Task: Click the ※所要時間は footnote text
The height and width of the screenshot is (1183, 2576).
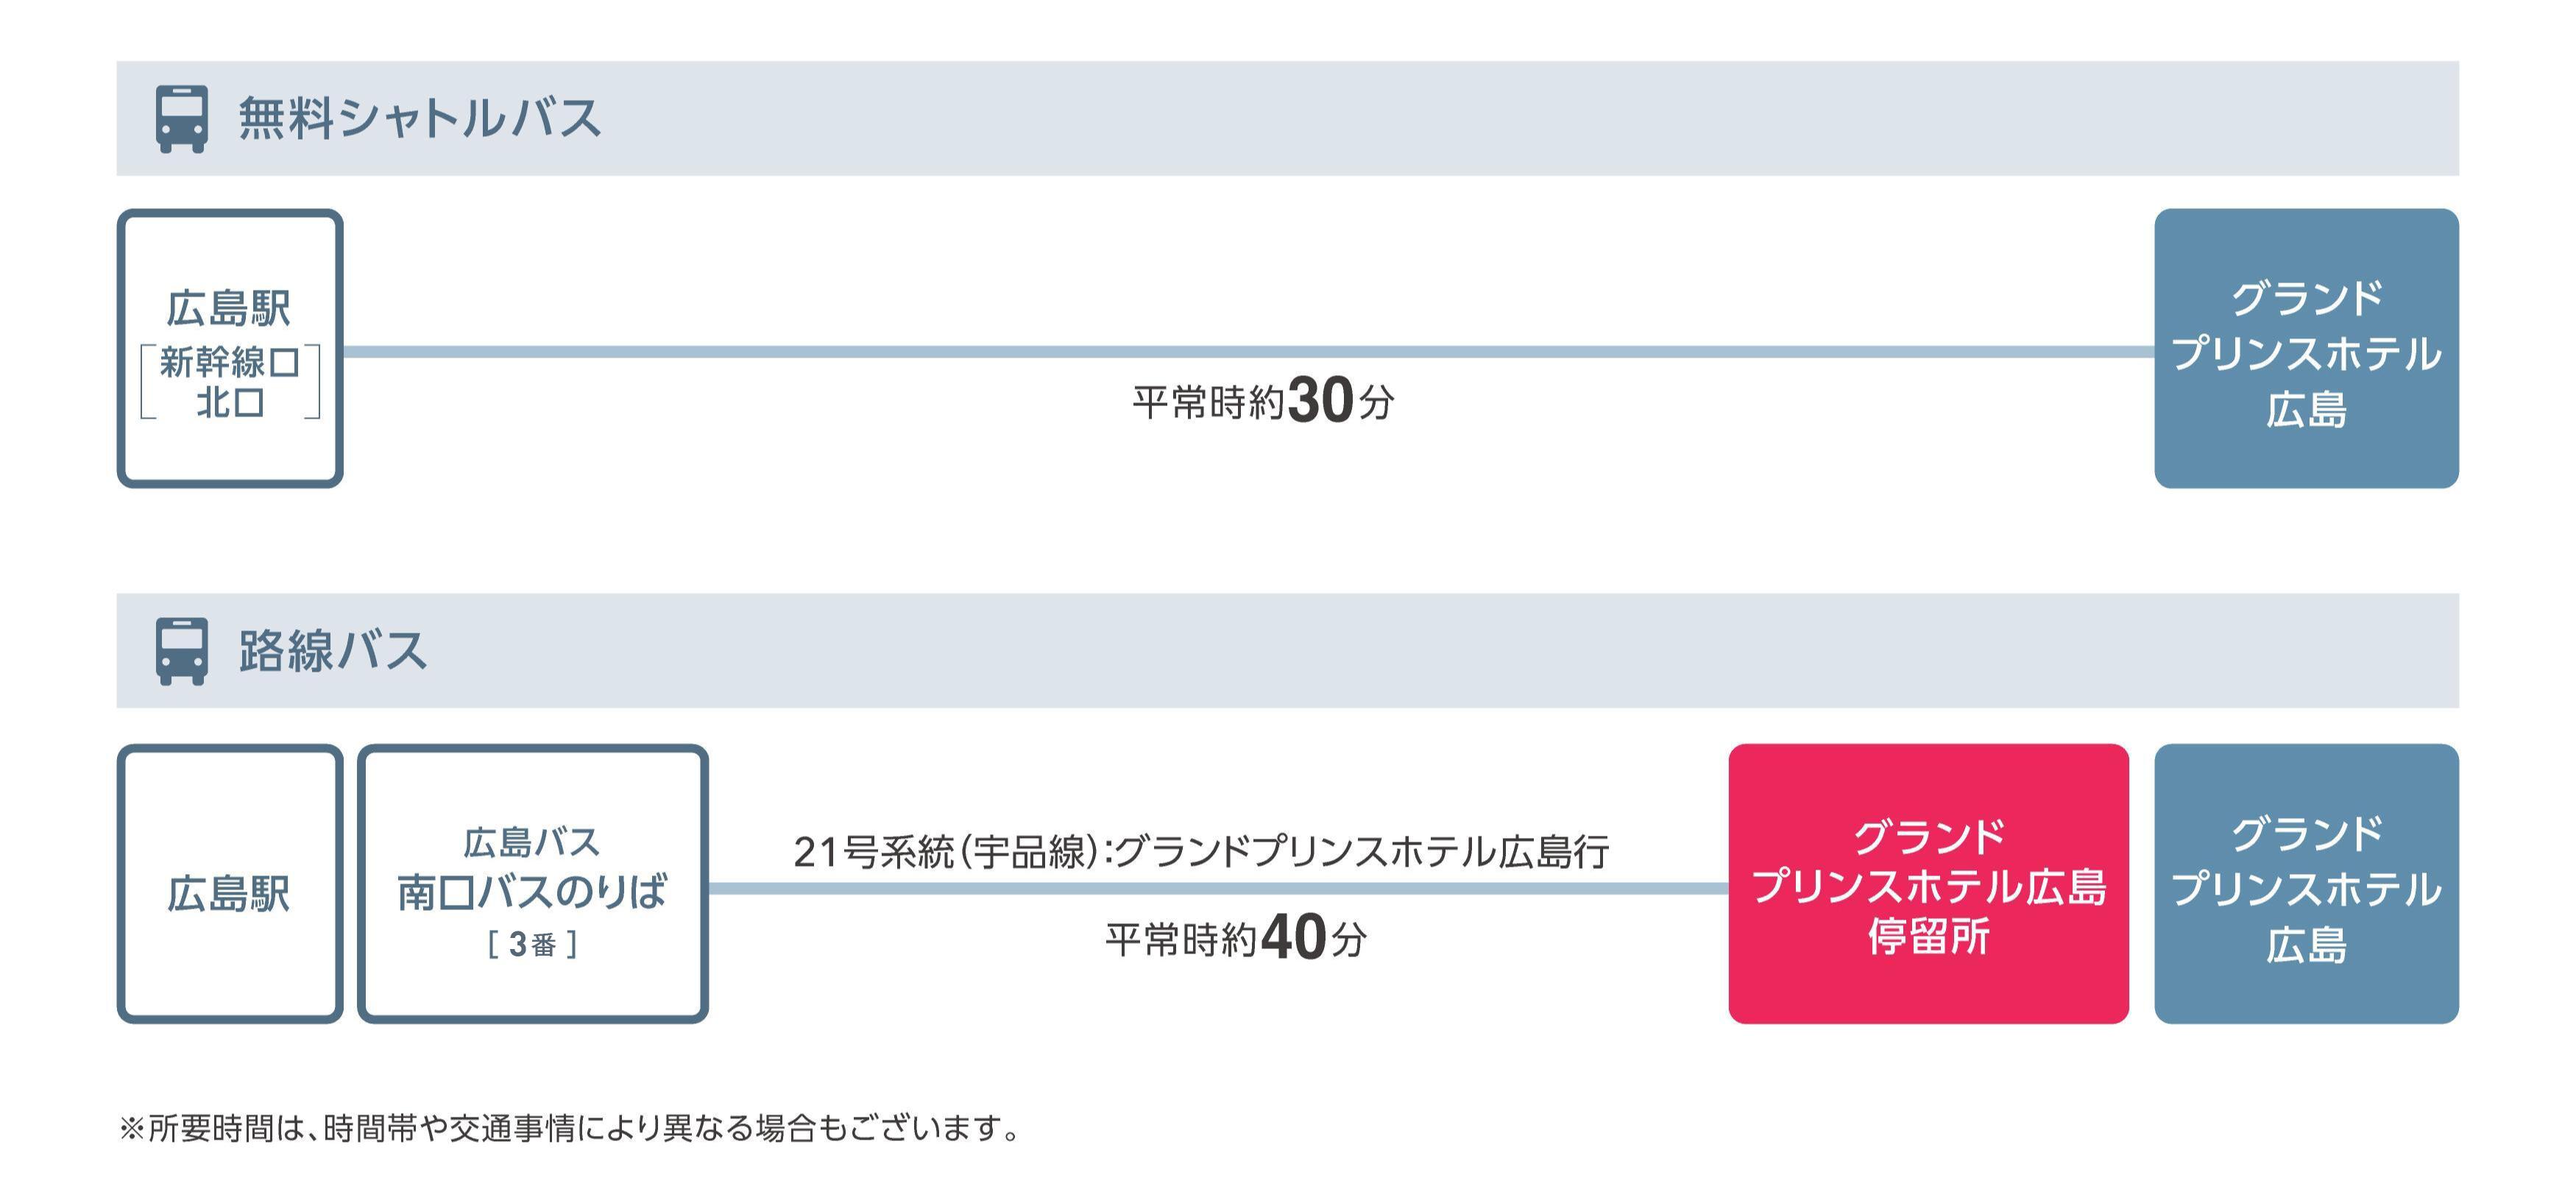Action: [x=570, y=1128]
